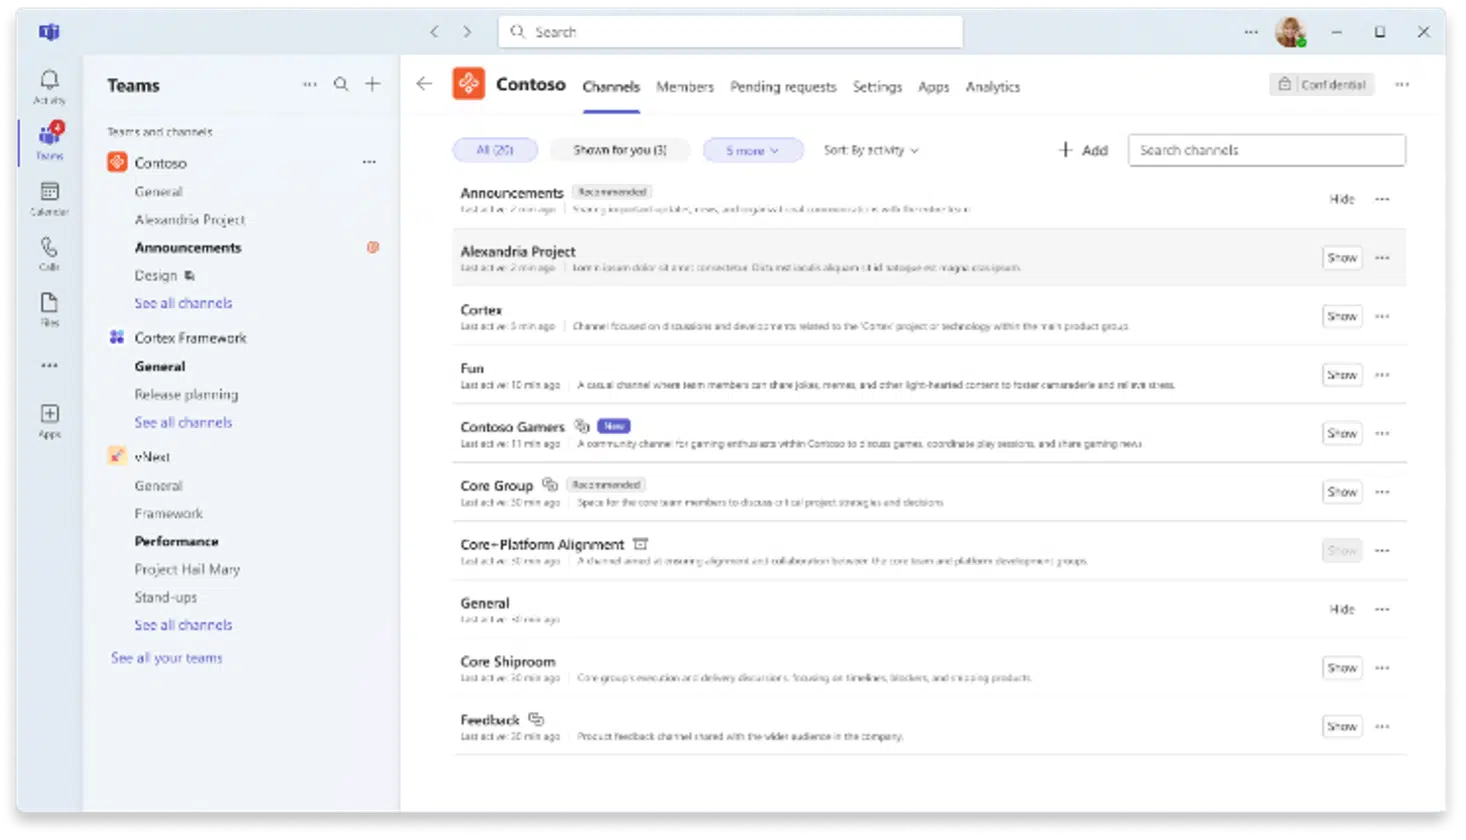
Task: Show the Cortex channel
Action: 1342,316
